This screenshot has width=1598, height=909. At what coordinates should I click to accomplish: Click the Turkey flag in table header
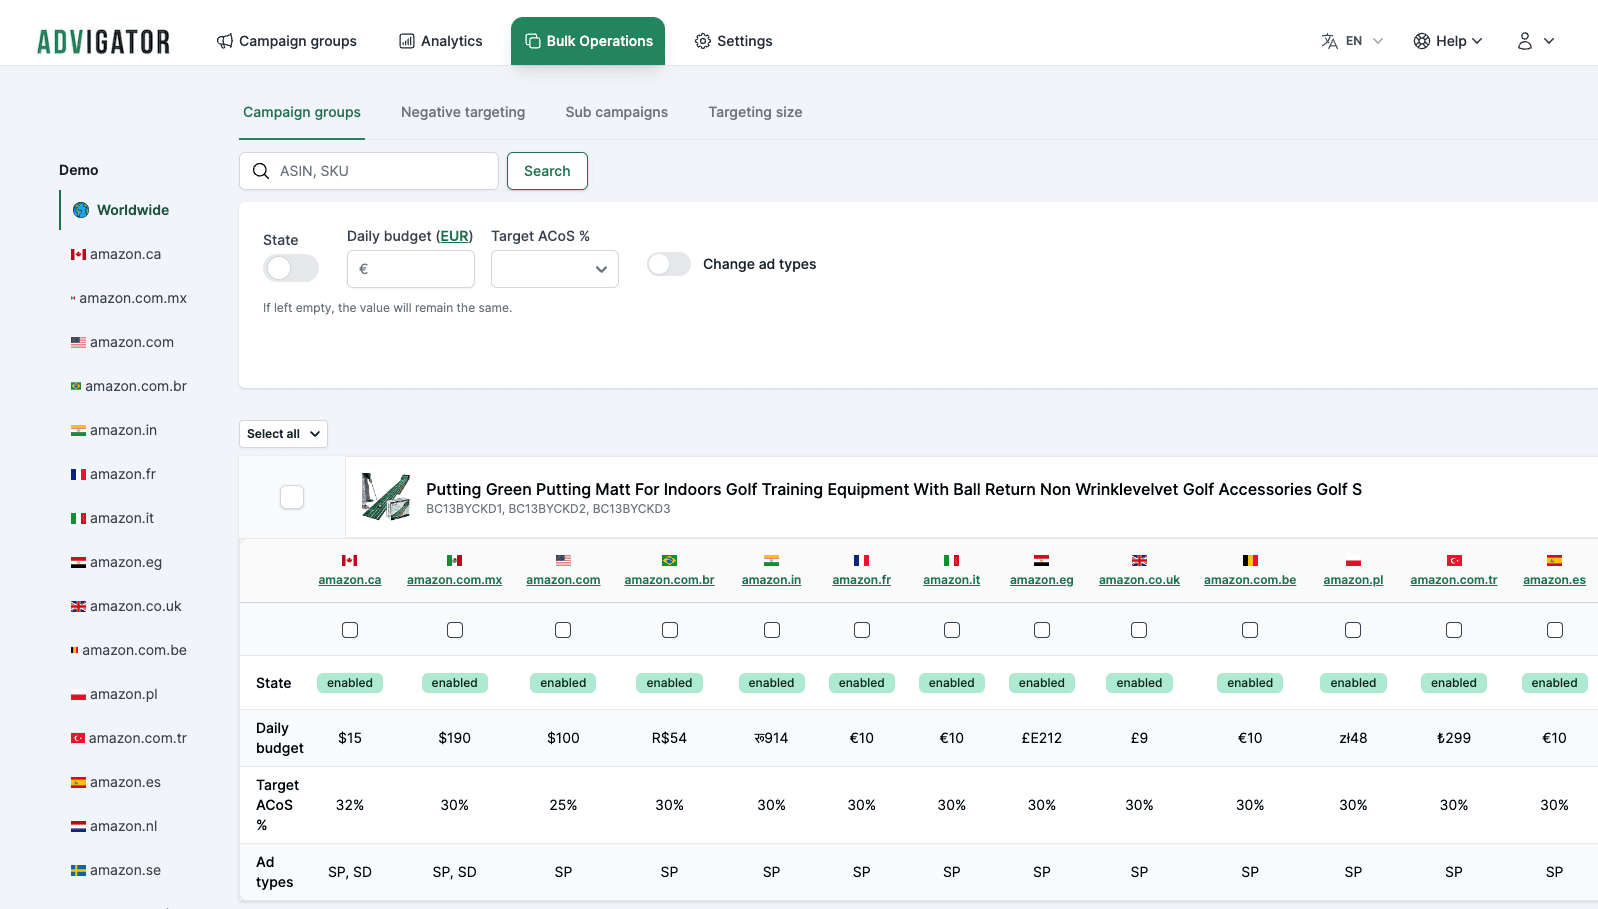1454,561
